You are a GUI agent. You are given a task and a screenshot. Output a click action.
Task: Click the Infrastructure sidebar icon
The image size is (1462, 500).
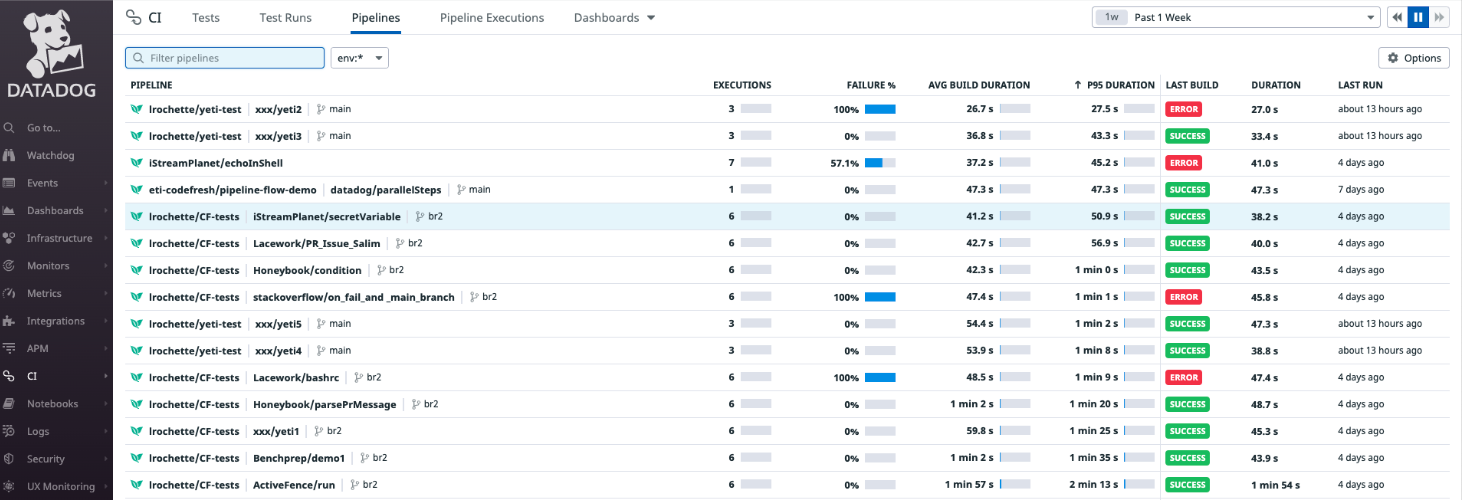coord(9,238)
